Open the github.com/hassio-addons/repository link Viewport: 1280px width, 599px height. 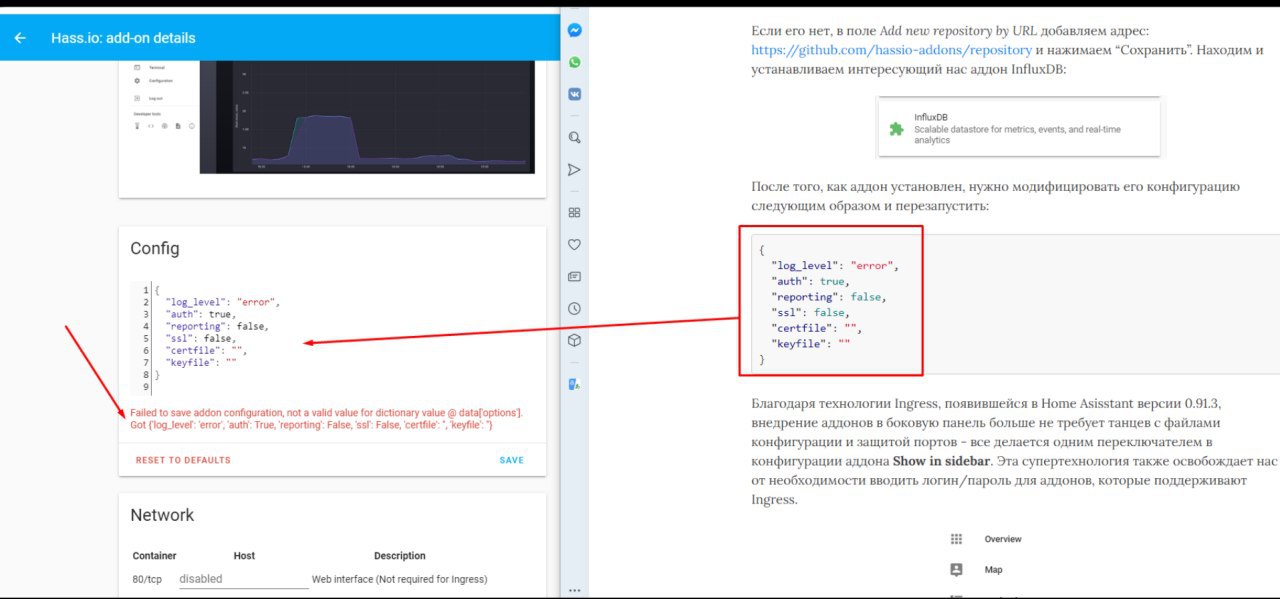click(x=892, y=49)
